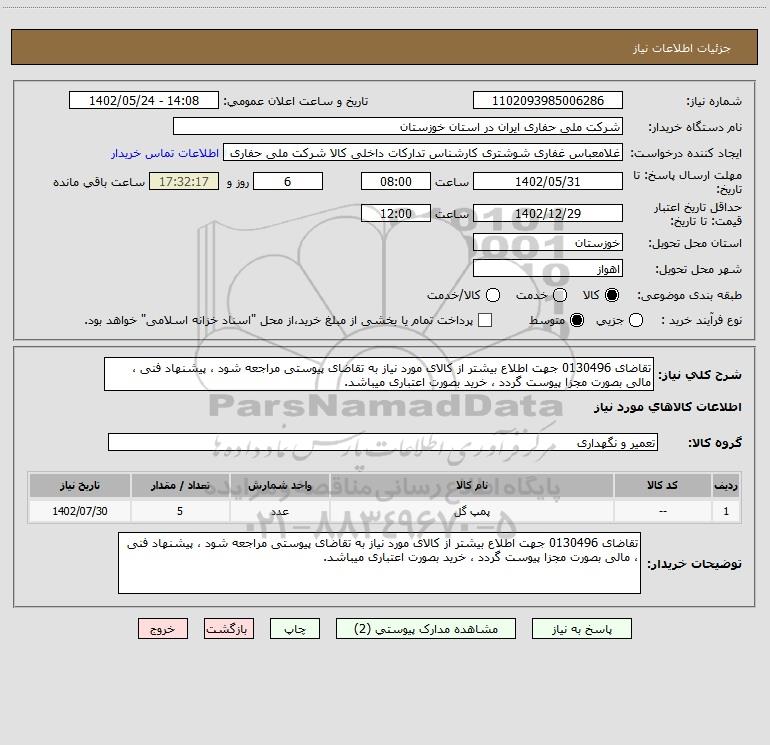Click the price validity date 1402/12/29
The image size is (770, 745).
click(x=548, y=213)
